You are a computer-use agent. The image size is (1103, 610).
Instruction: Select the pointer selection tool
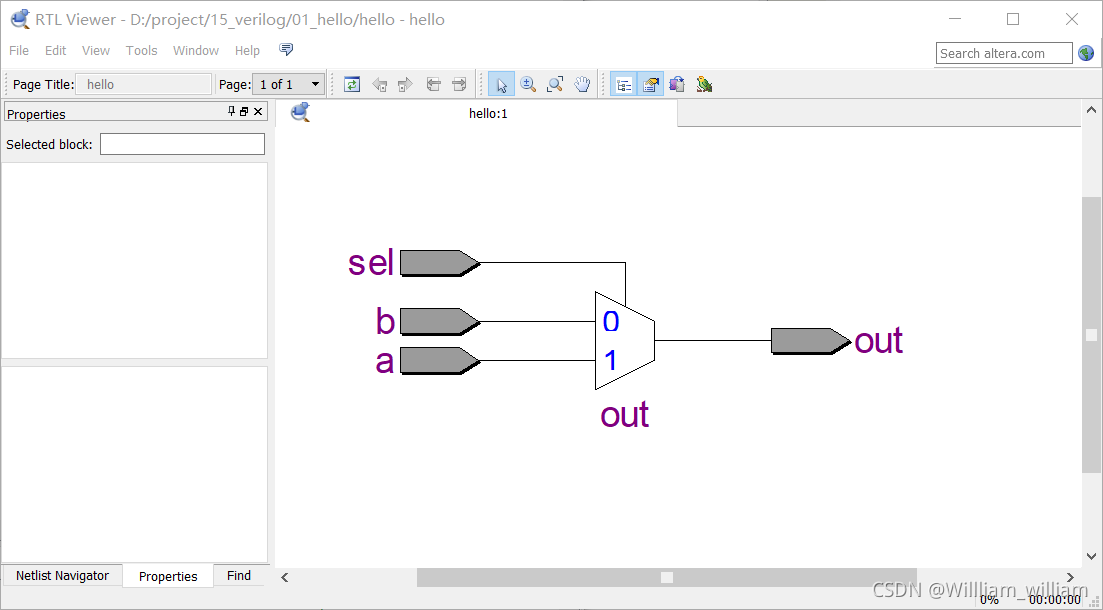(x=502, y=84)
